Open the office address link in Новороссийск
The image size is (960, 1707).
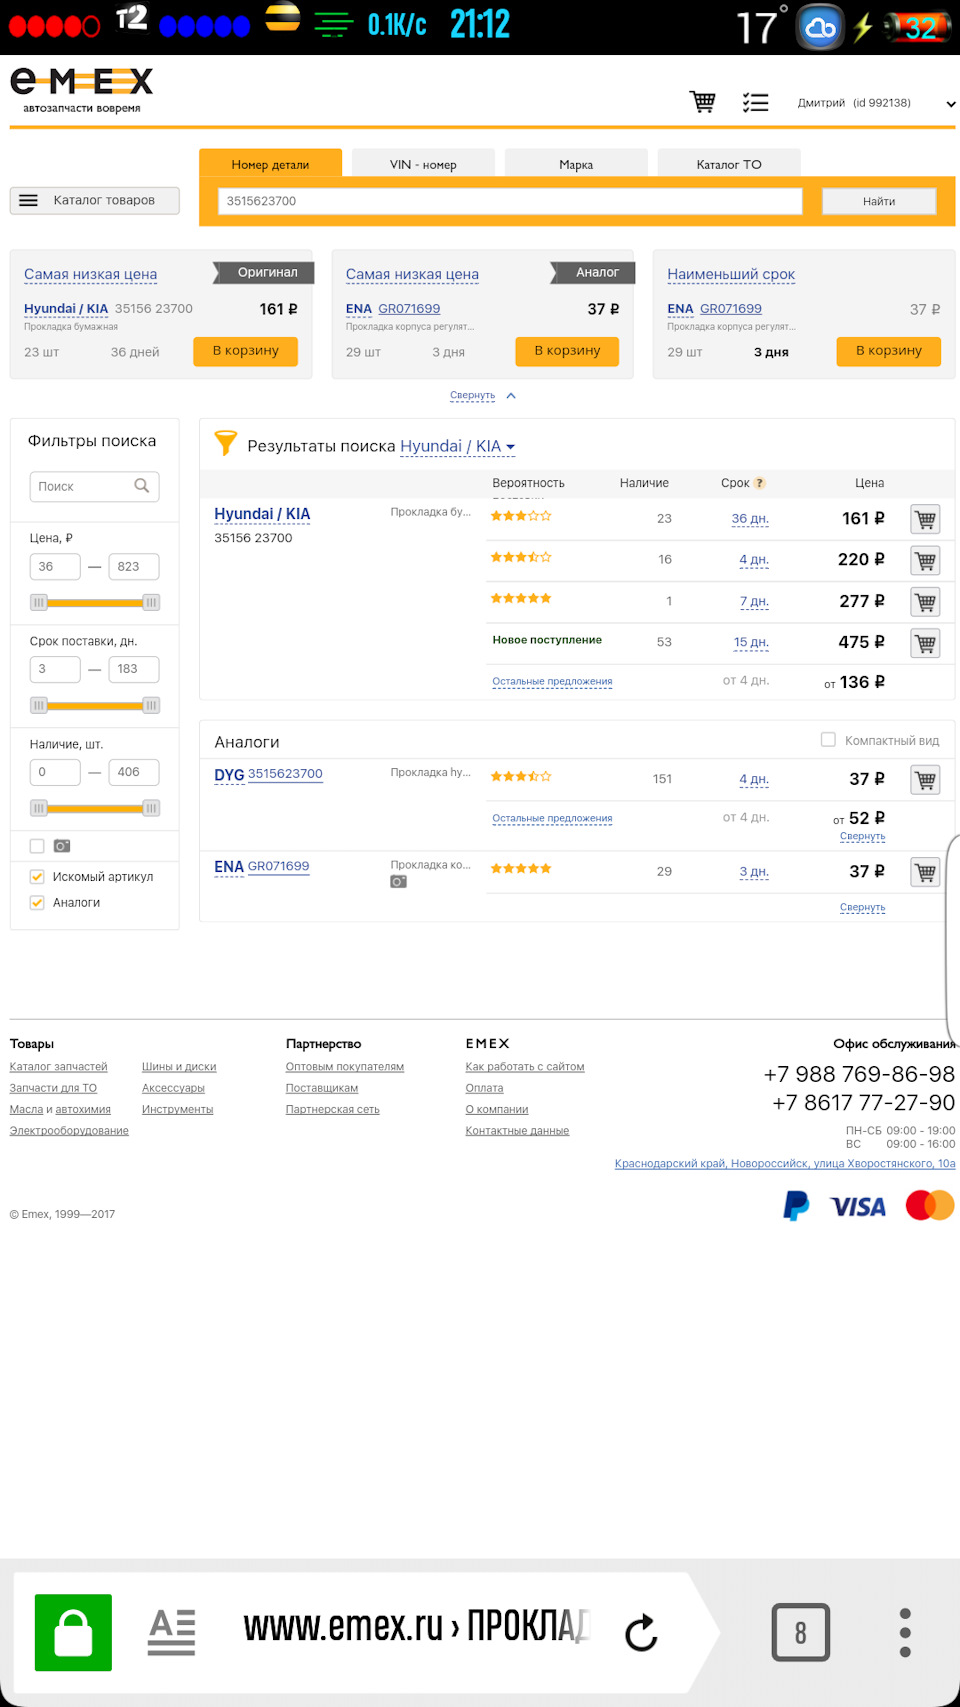[x=785, y=1163]
